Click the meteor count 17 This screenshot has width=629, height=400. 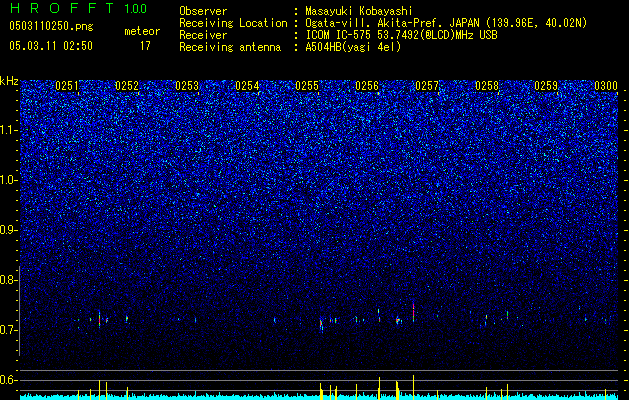(145, 46)
